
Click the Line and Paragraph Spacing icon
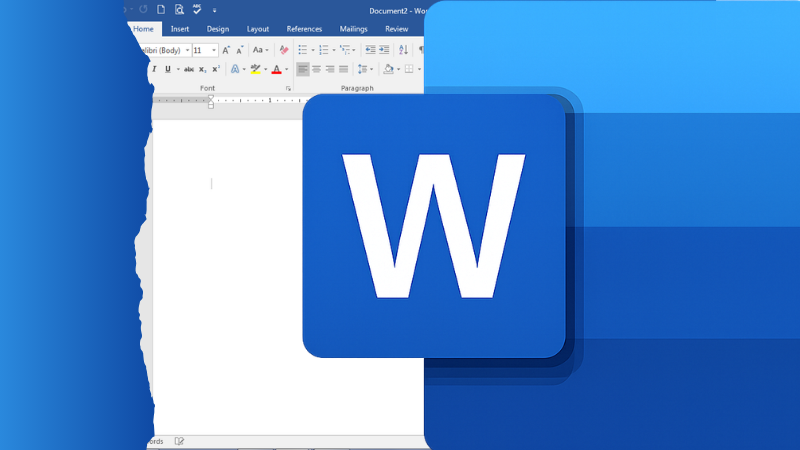click(x=362, y=69)
